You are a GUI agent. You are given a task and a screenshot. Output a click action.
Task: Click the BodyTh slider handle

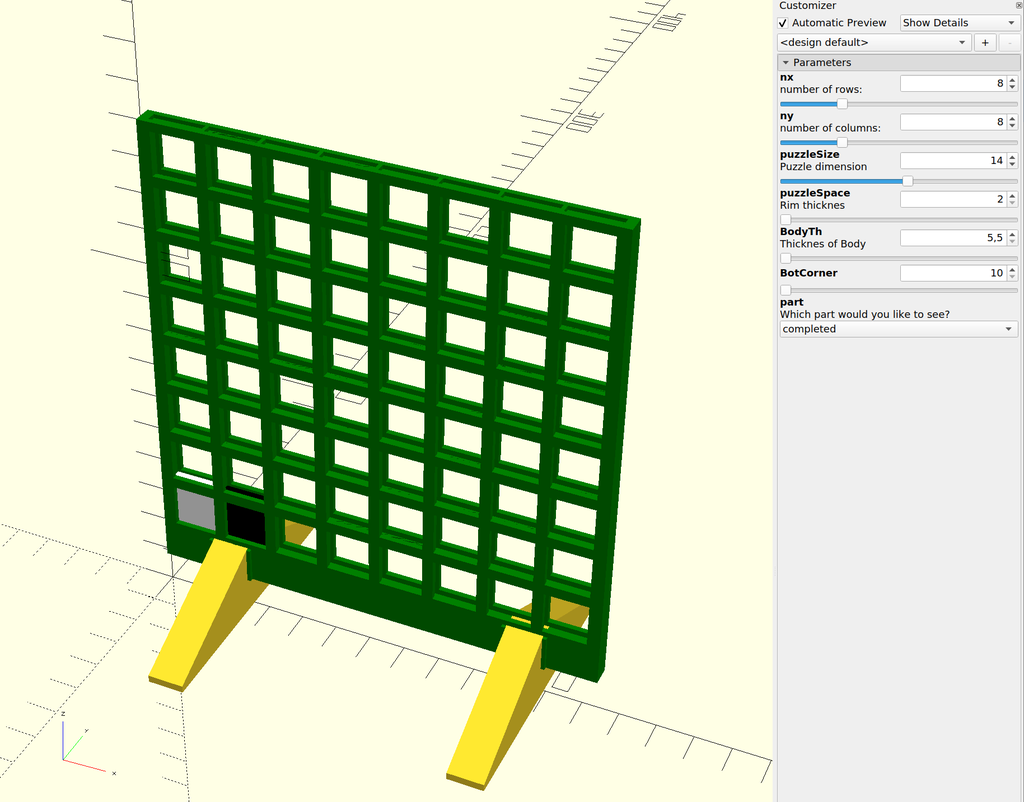[x=785, y=258]
